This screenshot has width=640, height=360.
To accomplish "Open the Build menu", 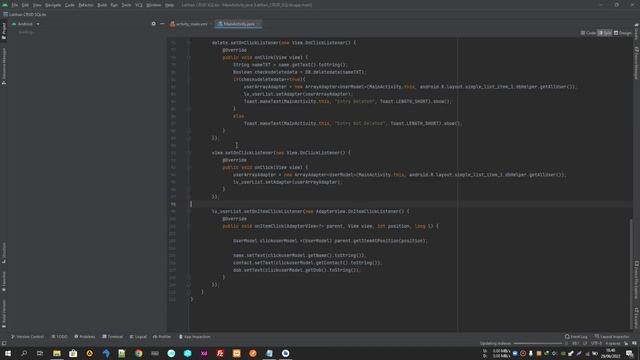I will (102, 5).
